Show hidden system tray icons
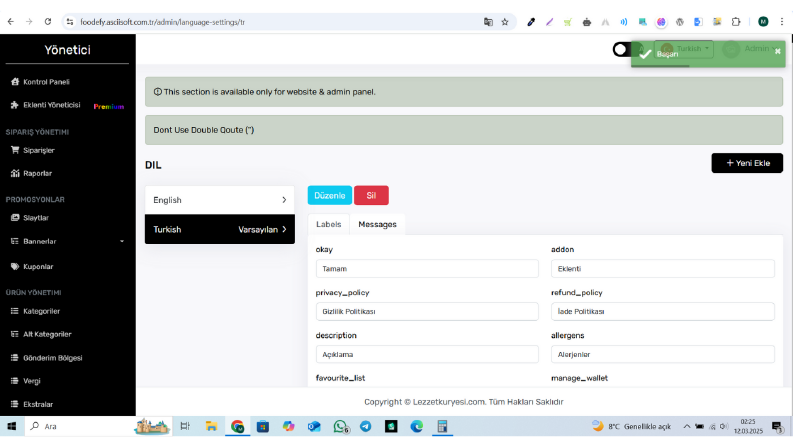 pyautogui.click(x=686, y=426)
